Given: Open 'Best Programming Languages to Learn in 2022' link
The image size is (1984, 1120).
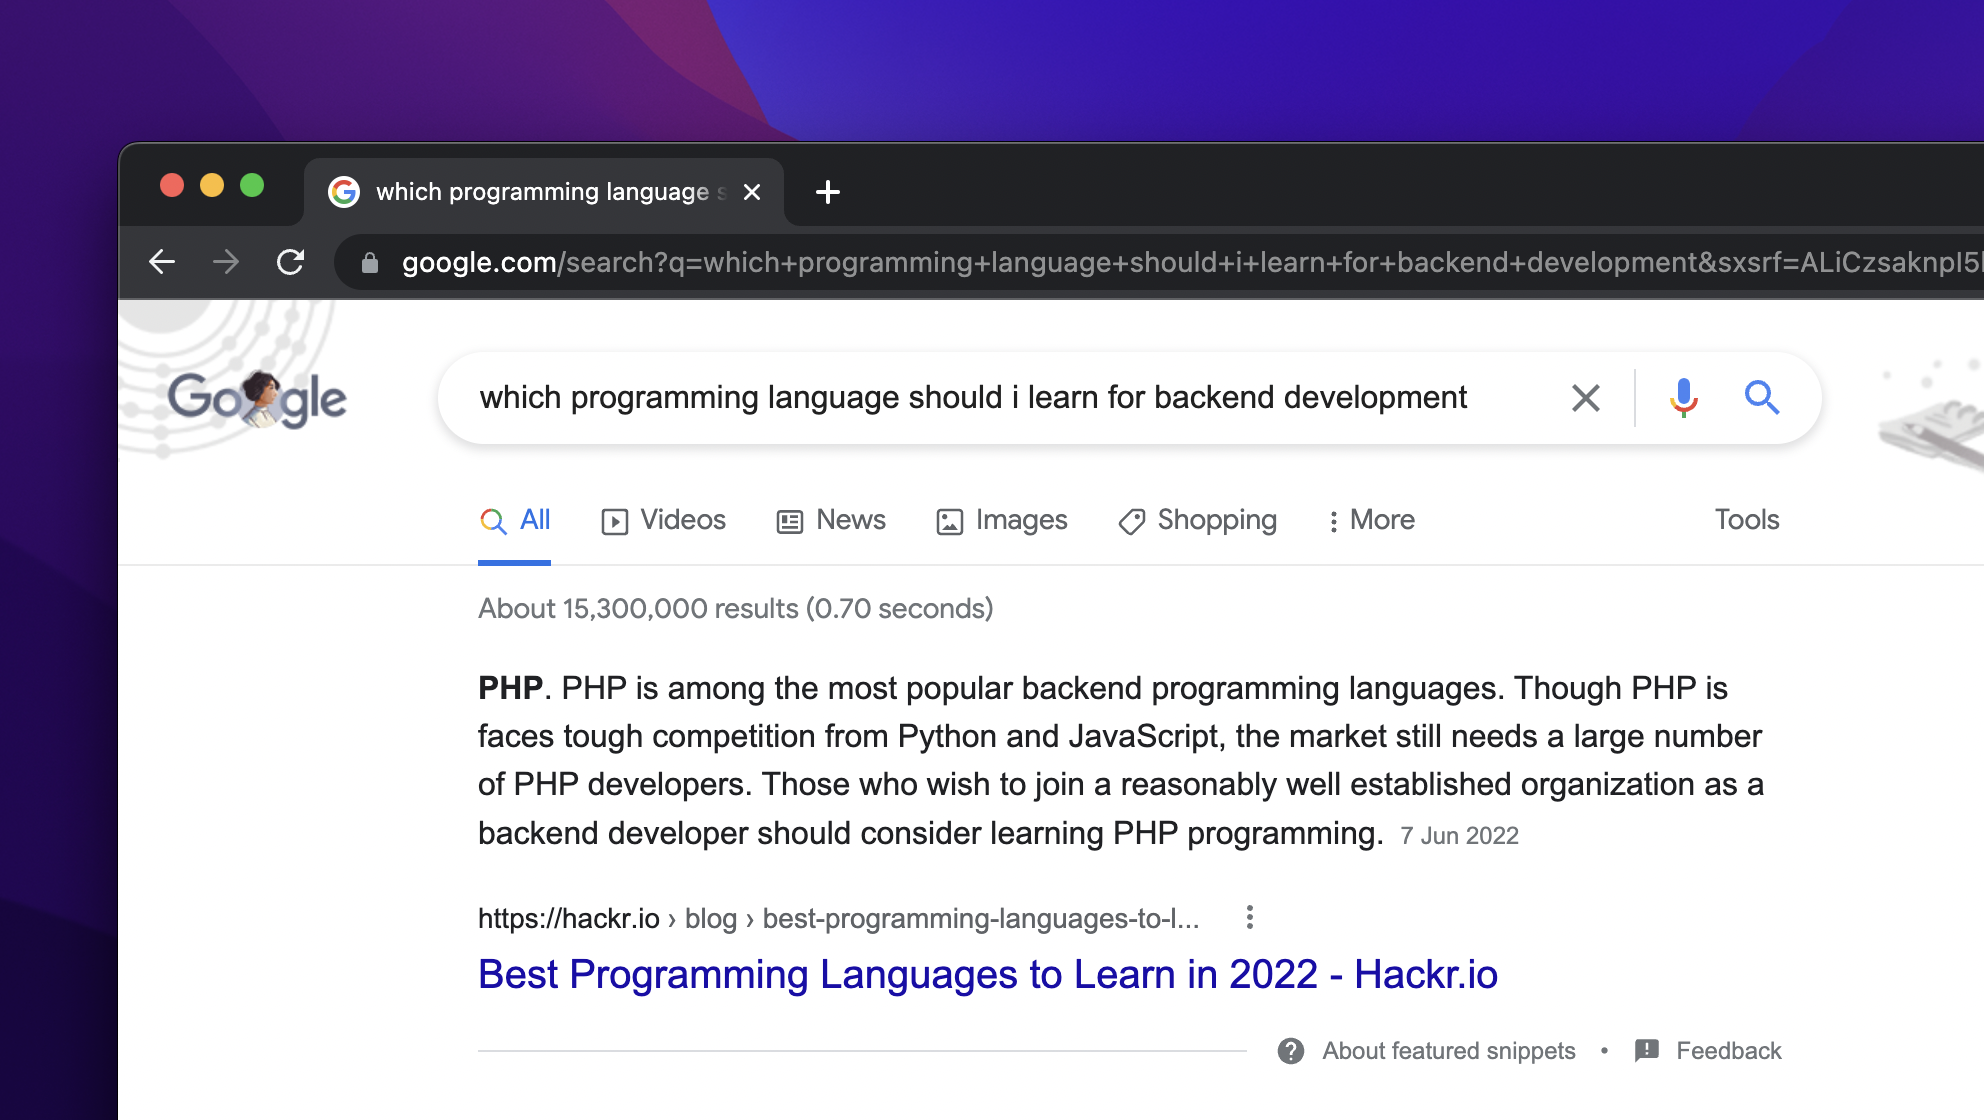Looking at the screenshot, I should [988, 975].
